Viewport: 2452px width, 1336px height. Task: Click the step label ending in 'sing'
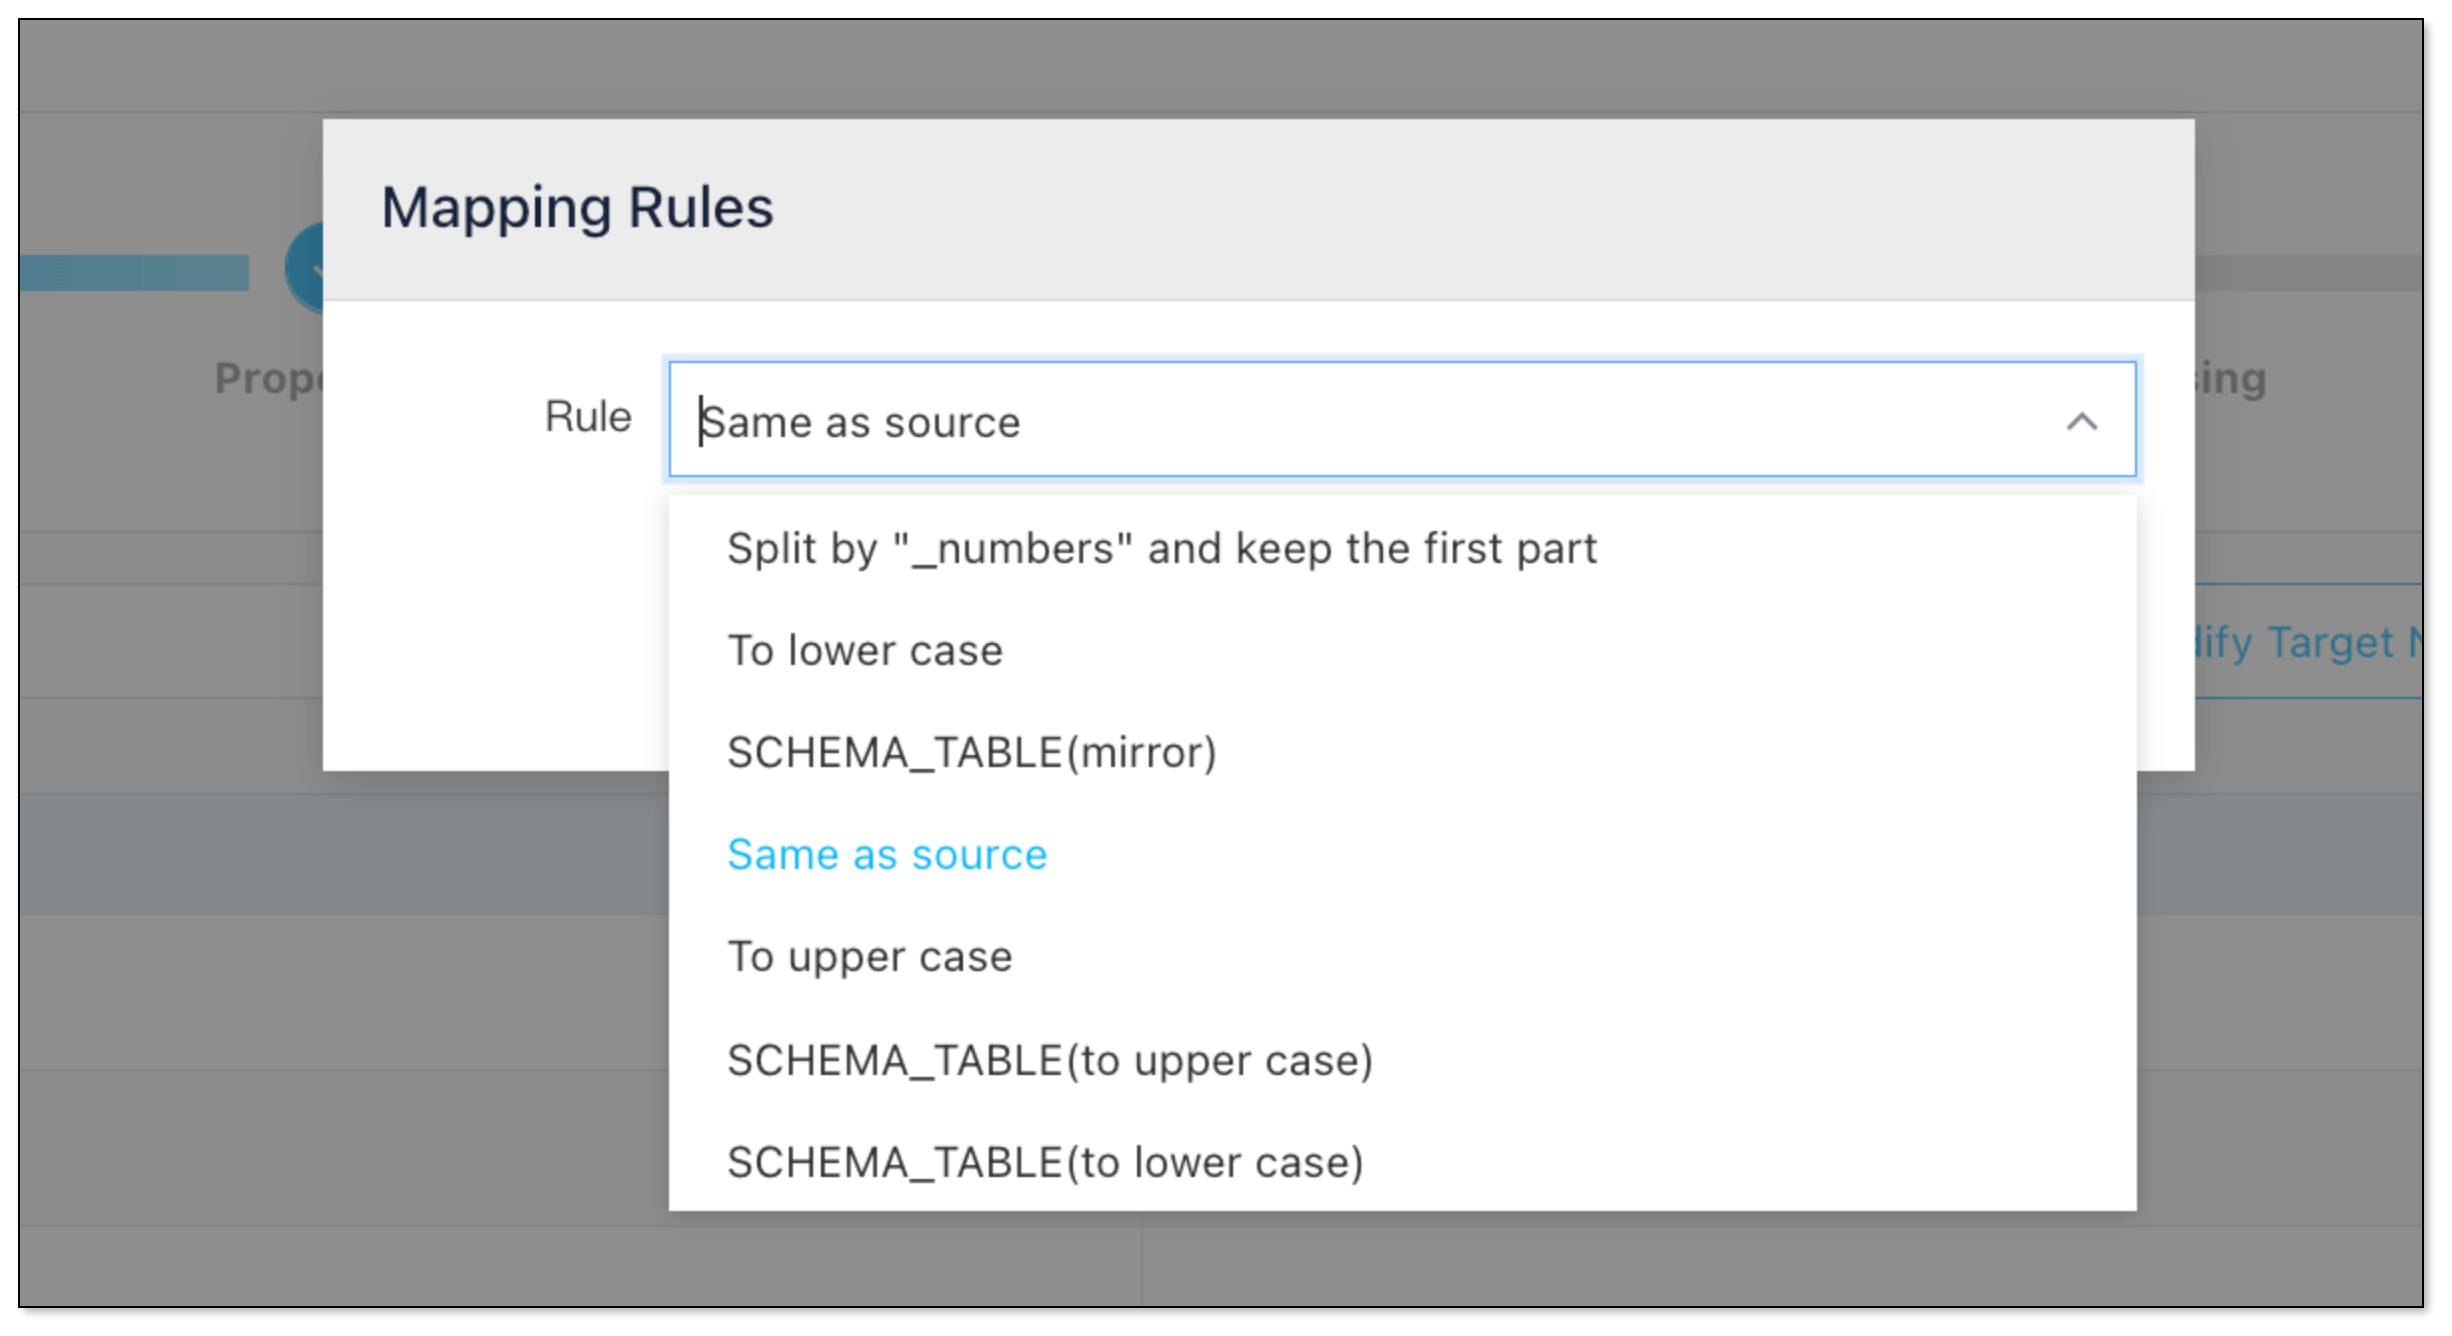tap(2231, 379)
